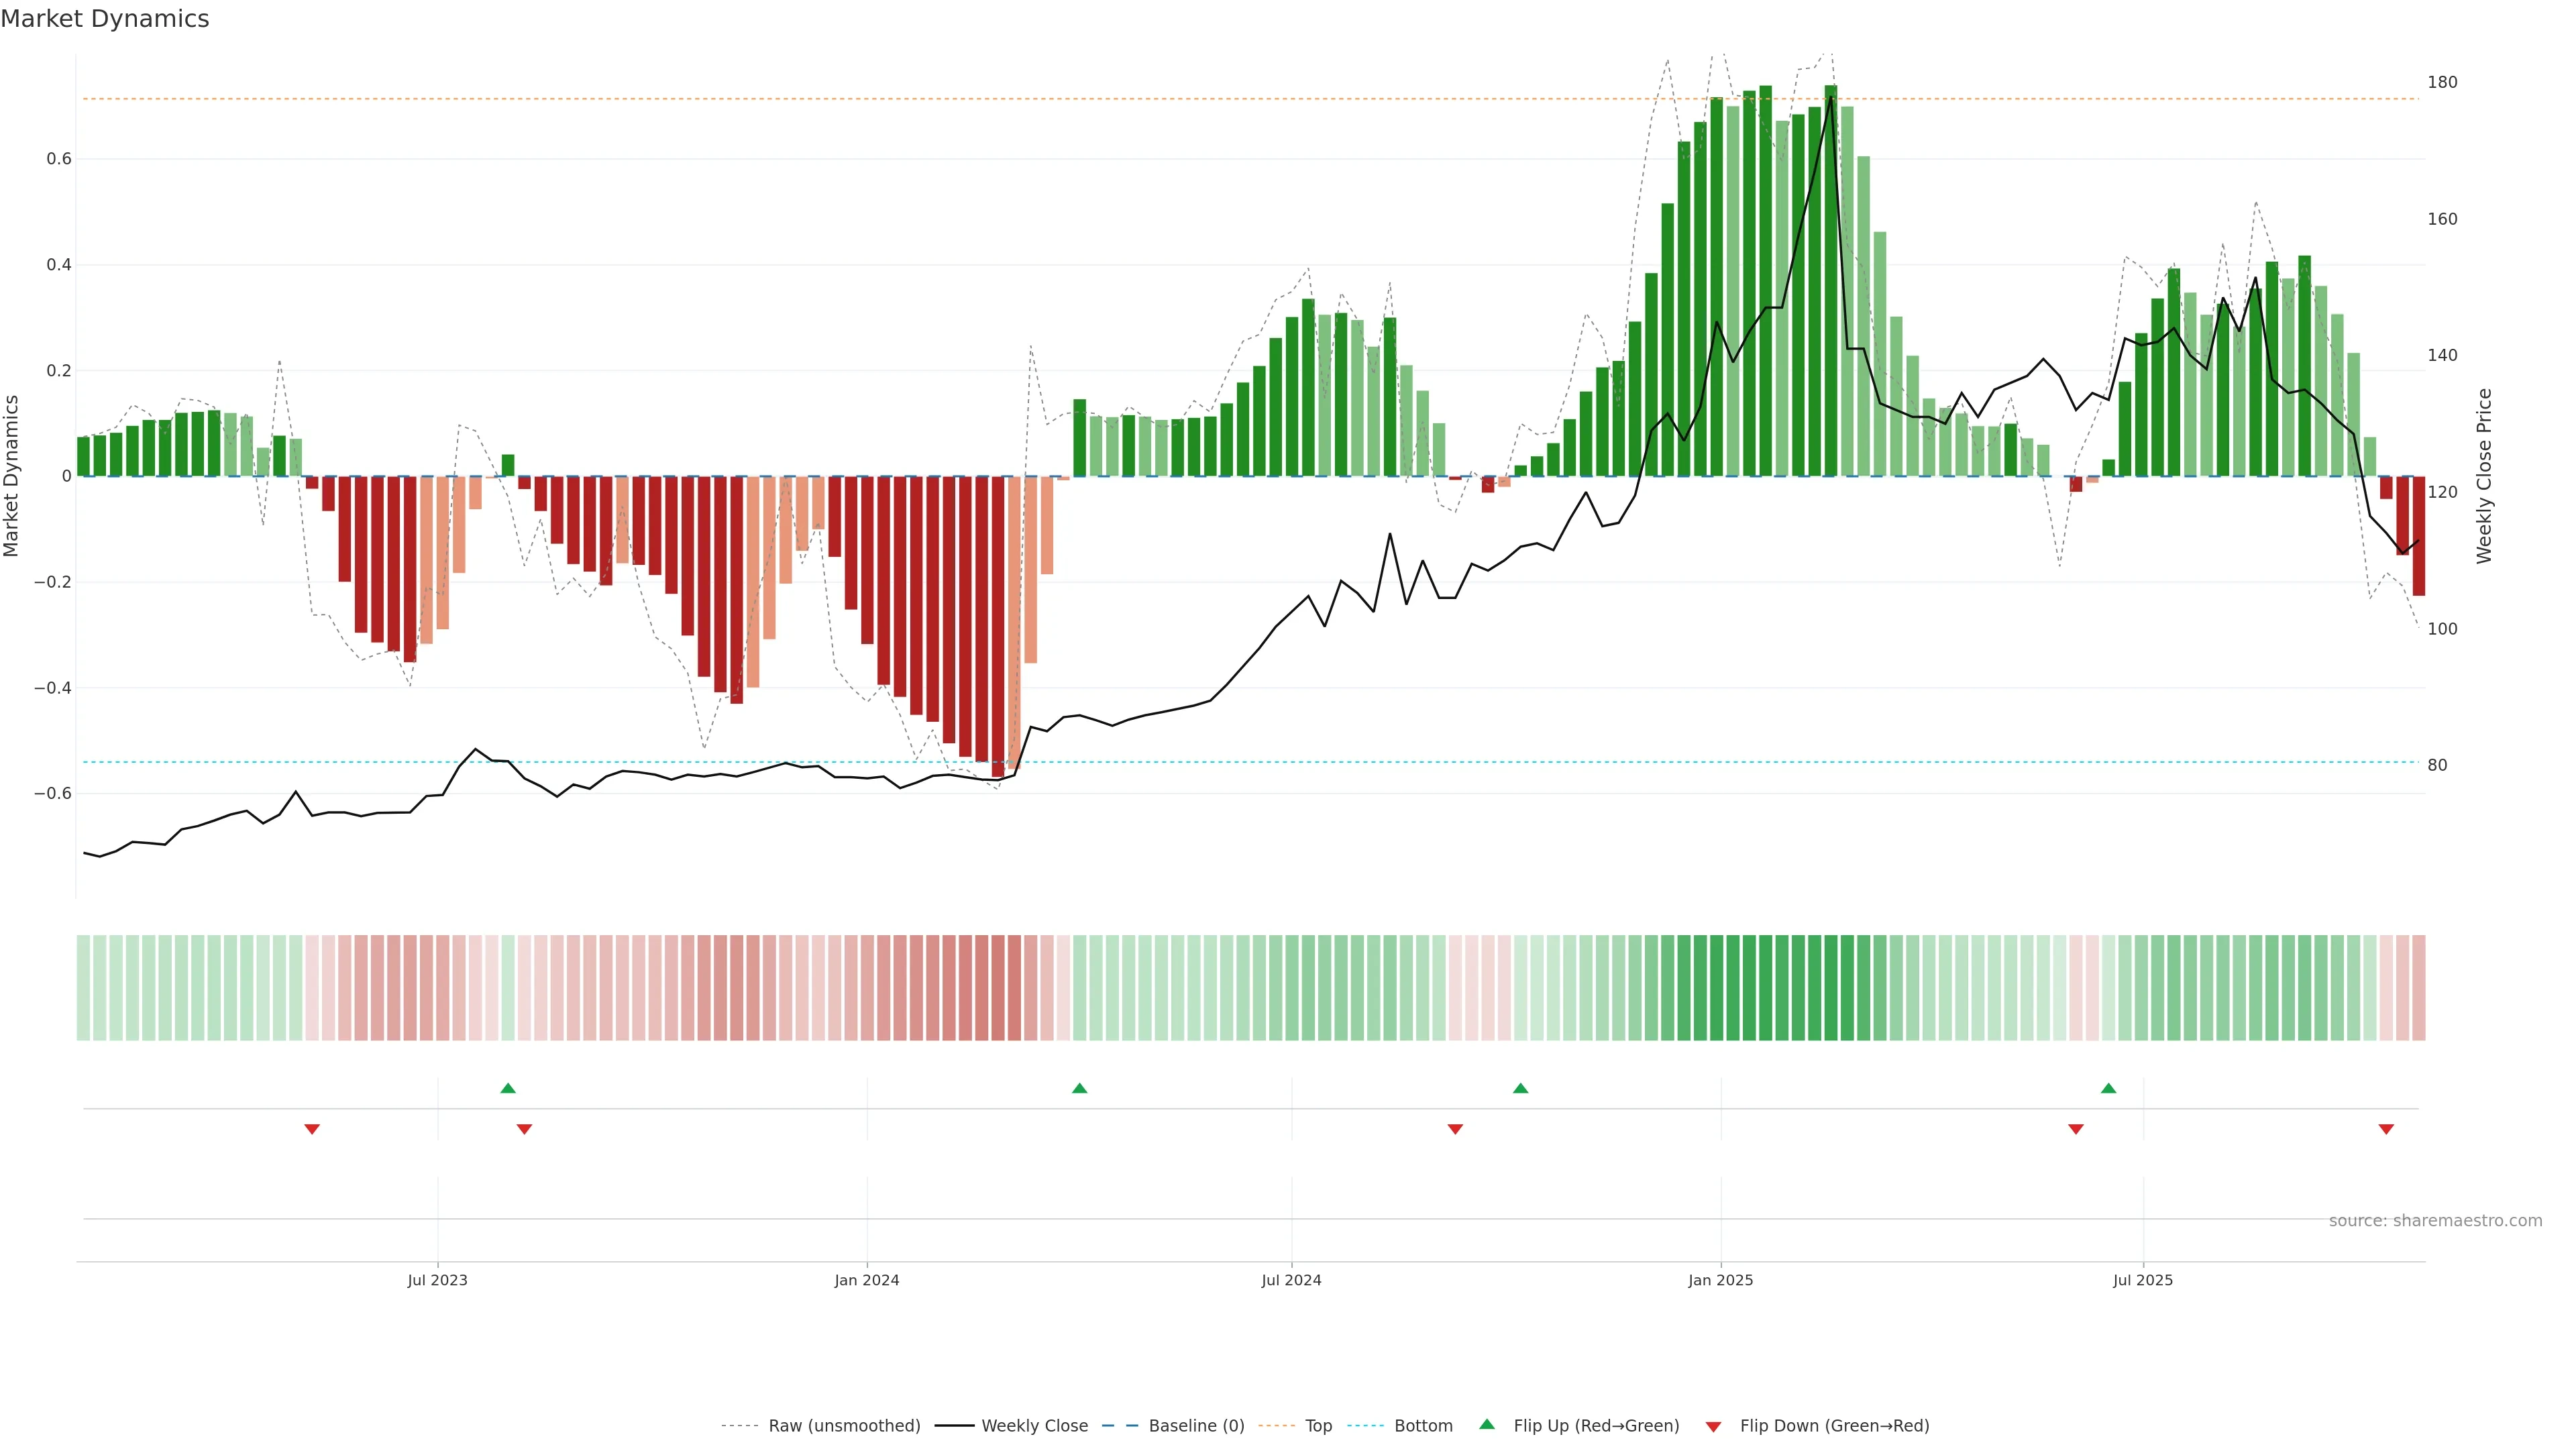2576x1449 pixels.
Task: Click the green flip-up triangle near Oct 2024
Action: point(1520,1088)
